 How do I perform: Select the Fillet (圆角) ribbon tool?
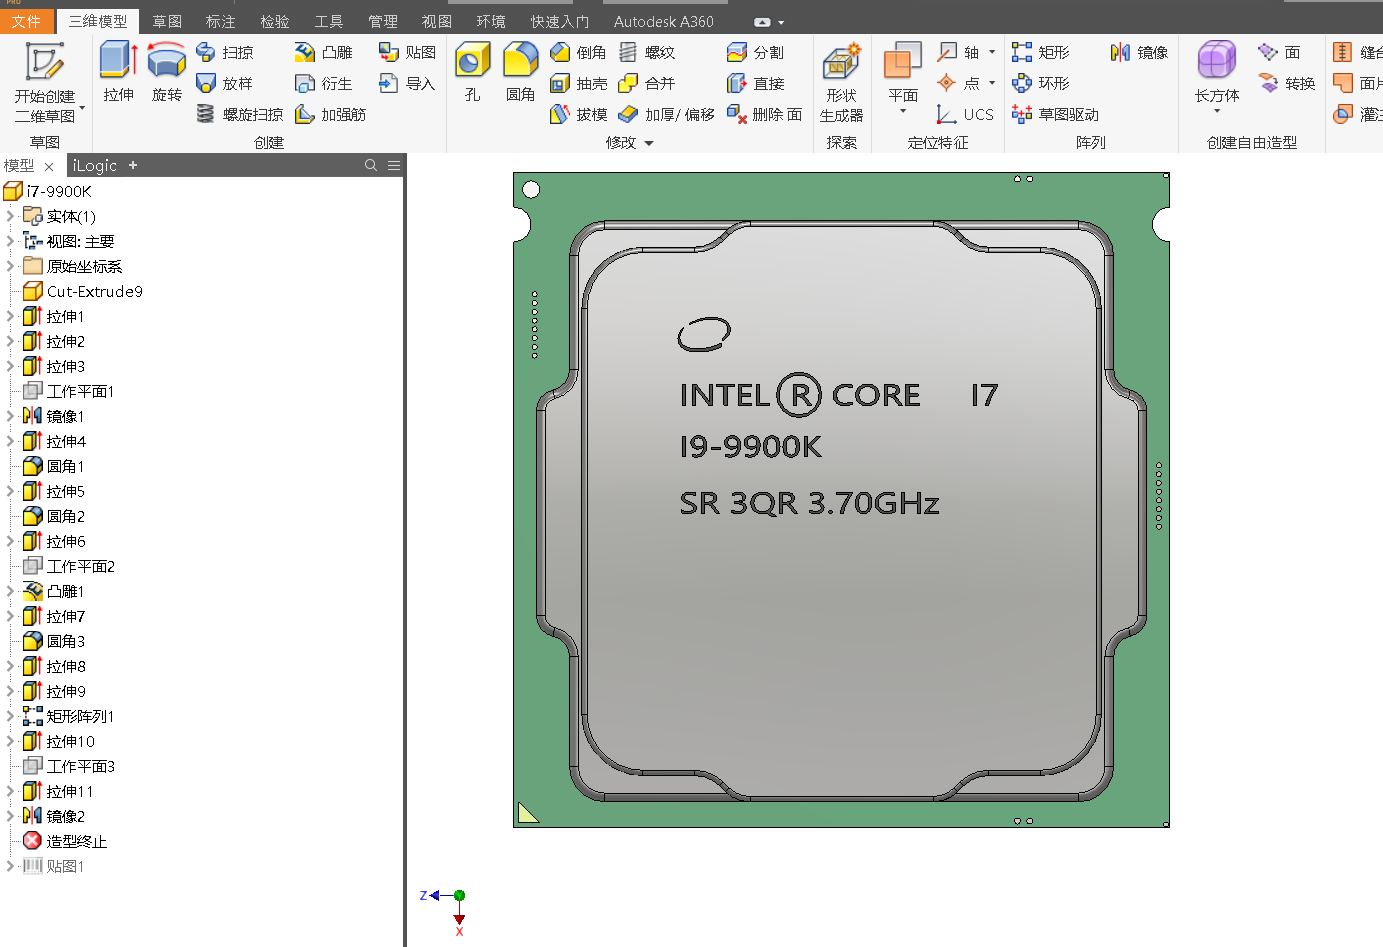521,72
